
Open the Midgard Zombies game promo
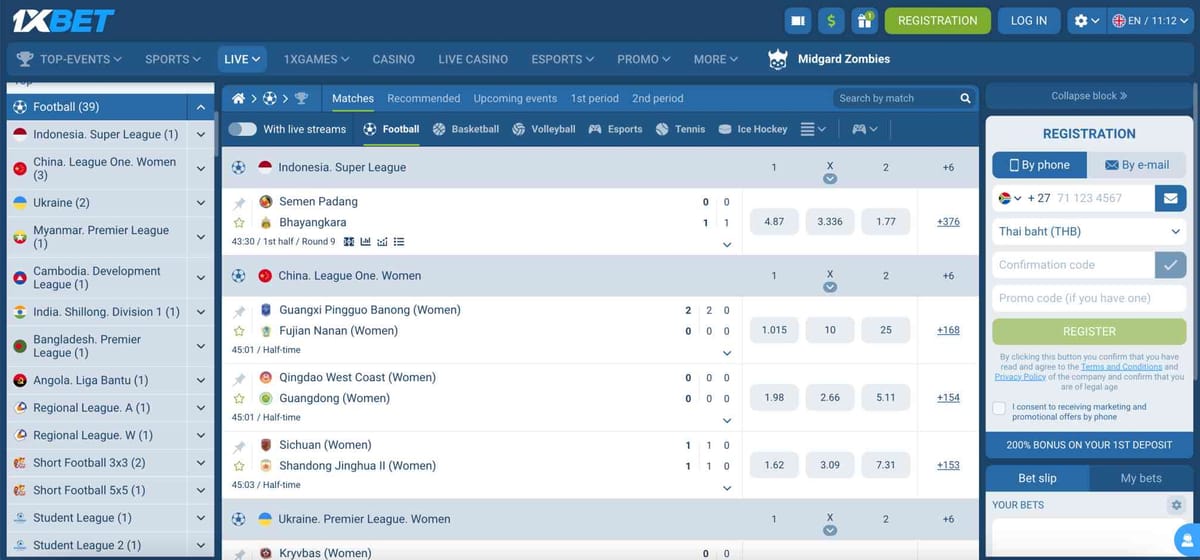829,59
